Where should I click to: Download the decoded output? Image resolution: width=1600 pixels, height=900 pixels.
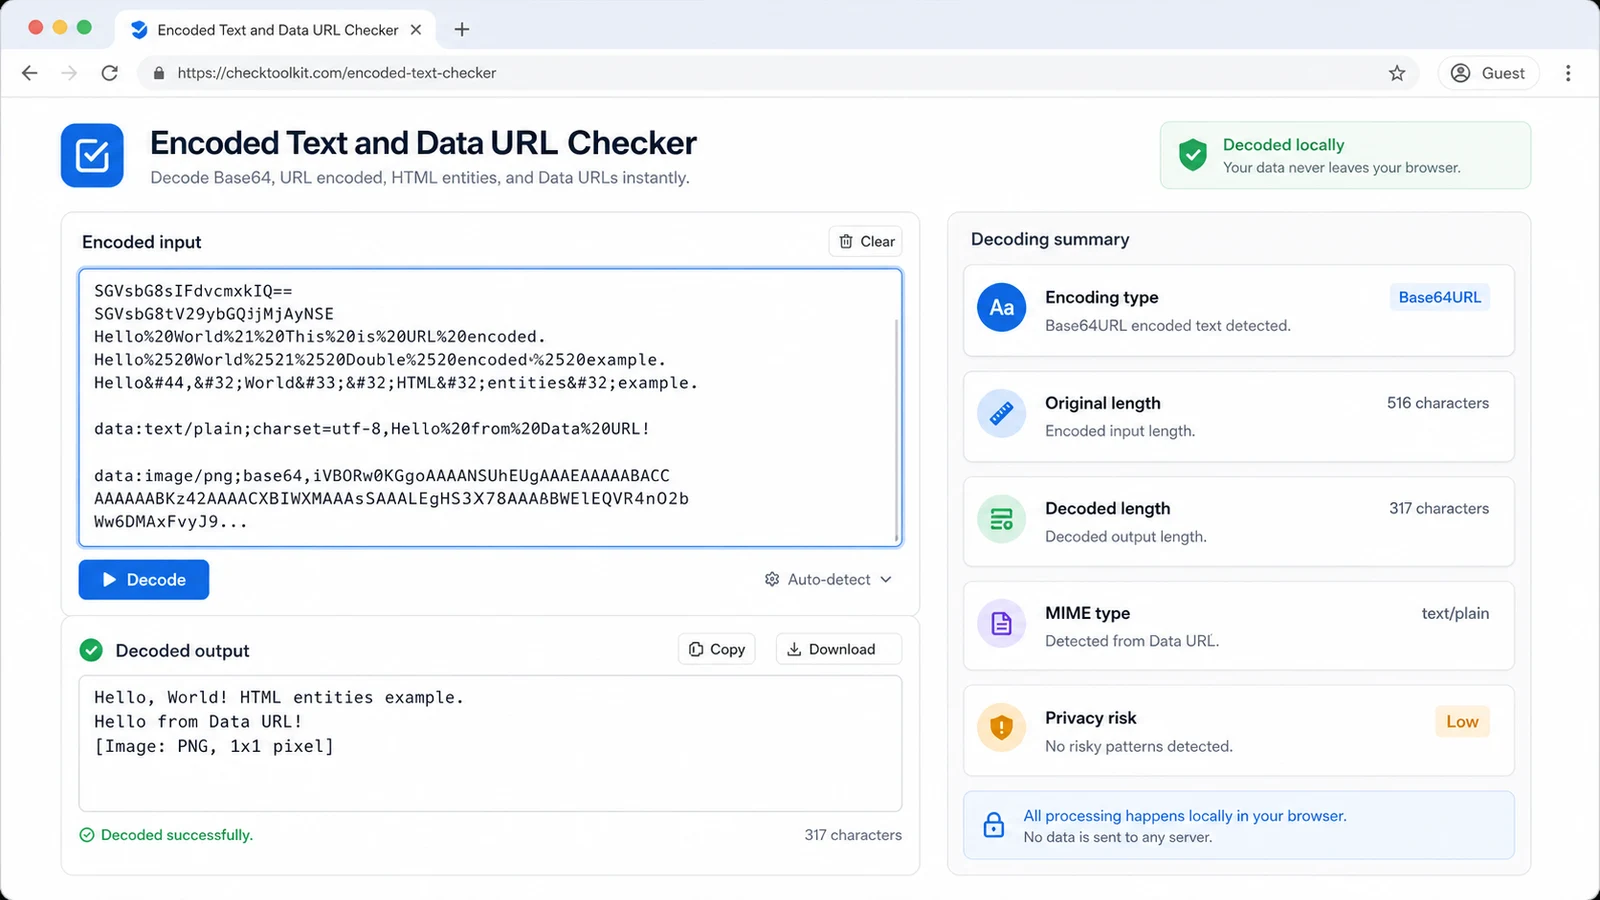[x=839, y=649]
